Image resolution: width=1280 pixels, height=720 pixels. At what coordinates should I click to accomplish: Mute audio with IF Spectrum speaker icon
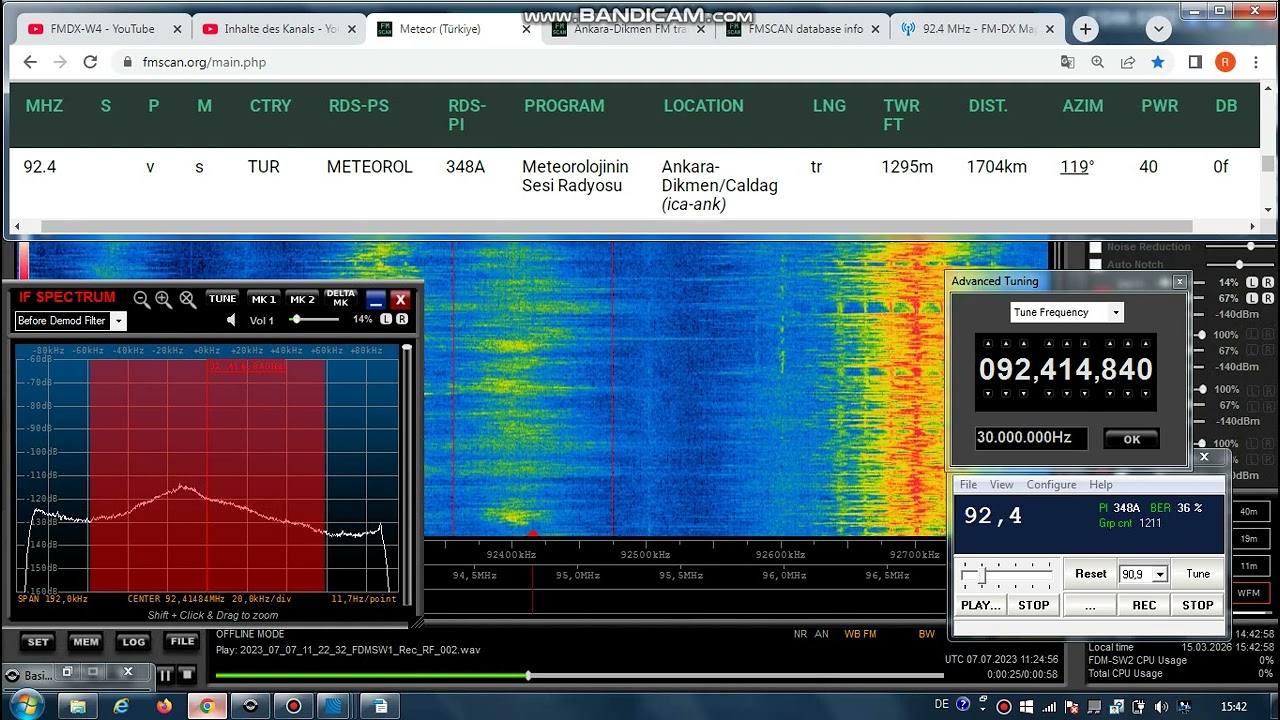tap(231, 320)
